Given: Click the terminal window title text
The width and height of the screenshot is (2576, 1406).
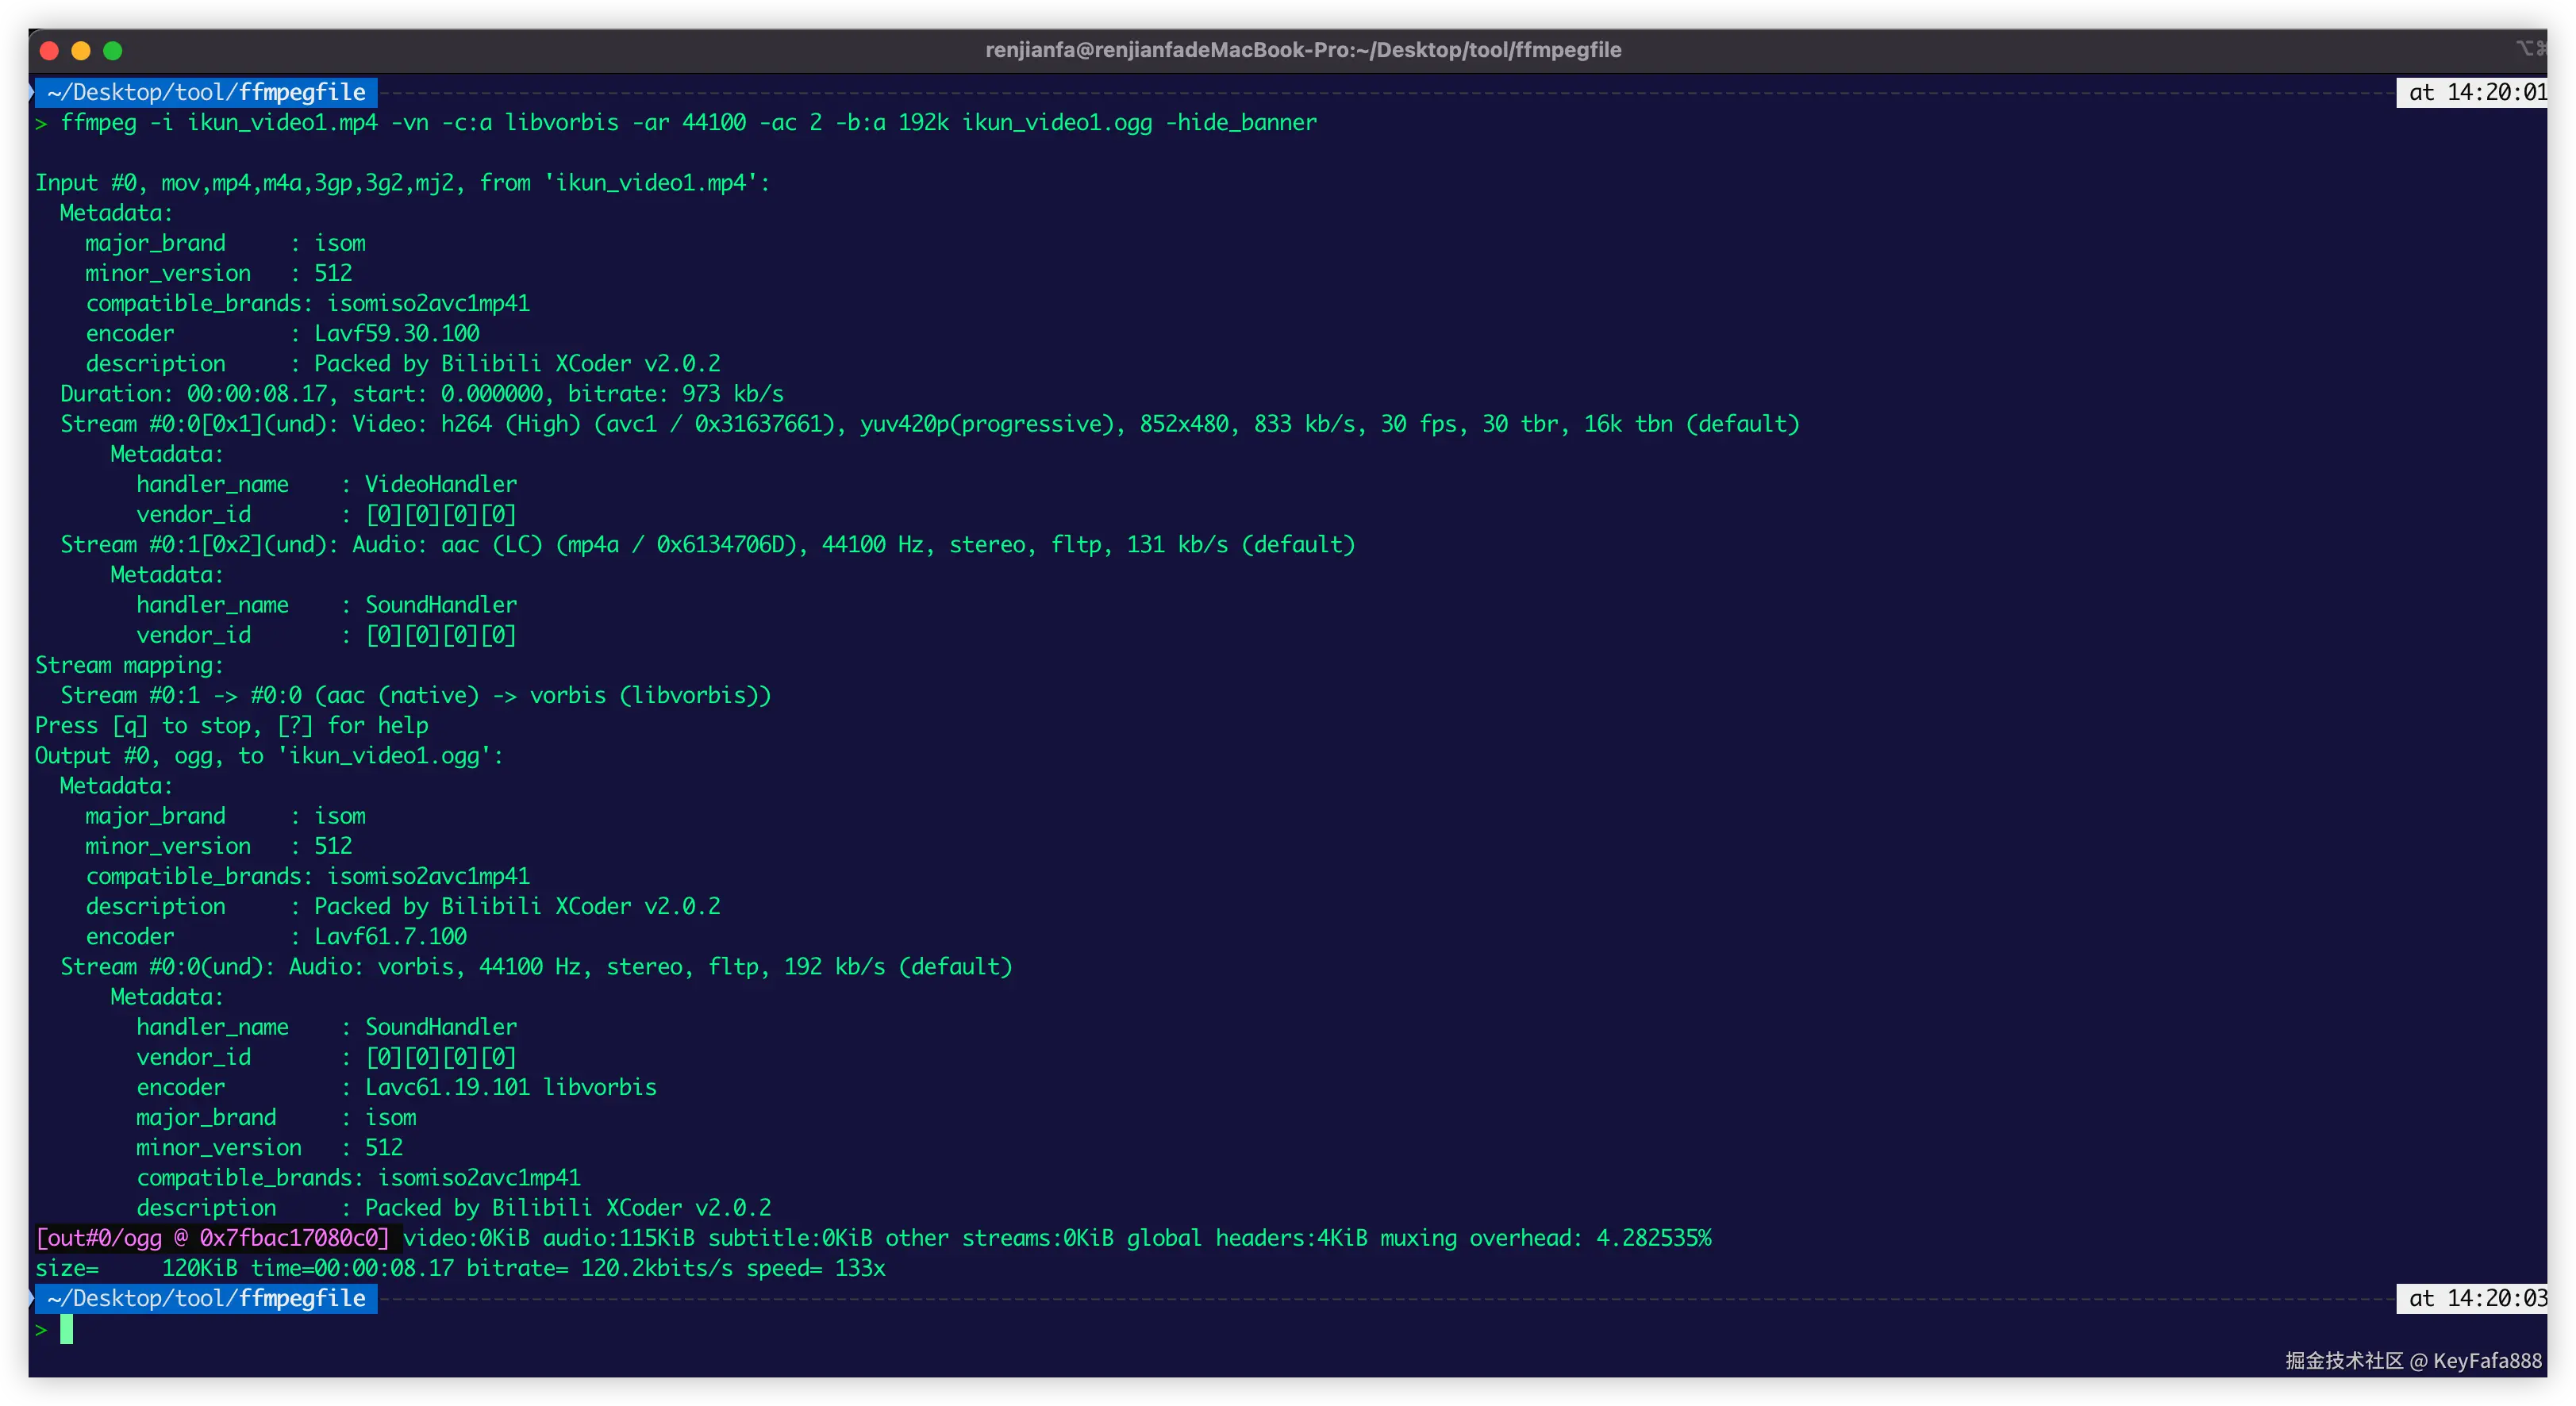Looking at the screenshot, I should [1302, 50].
